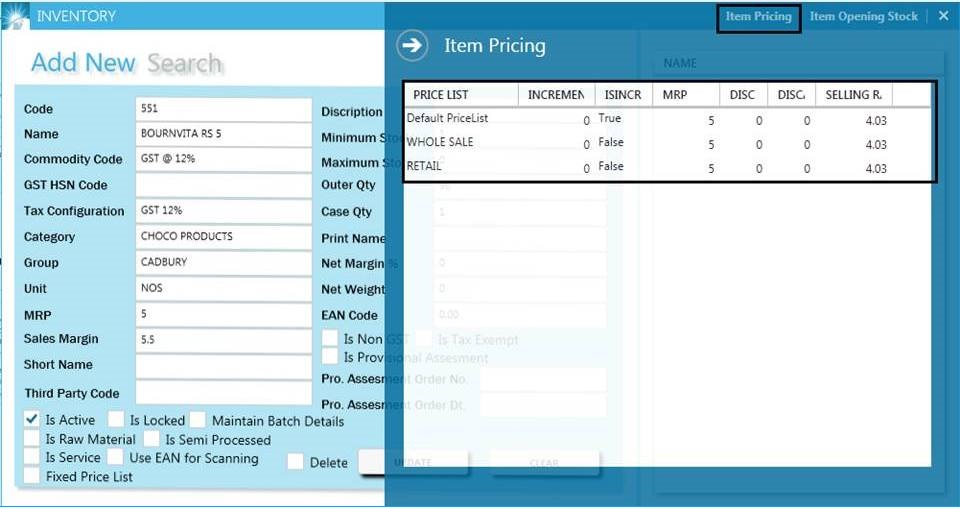This screenshot has width=960, height=530.
Task: Click the Code field showing 551
Action: pos(223,109)
